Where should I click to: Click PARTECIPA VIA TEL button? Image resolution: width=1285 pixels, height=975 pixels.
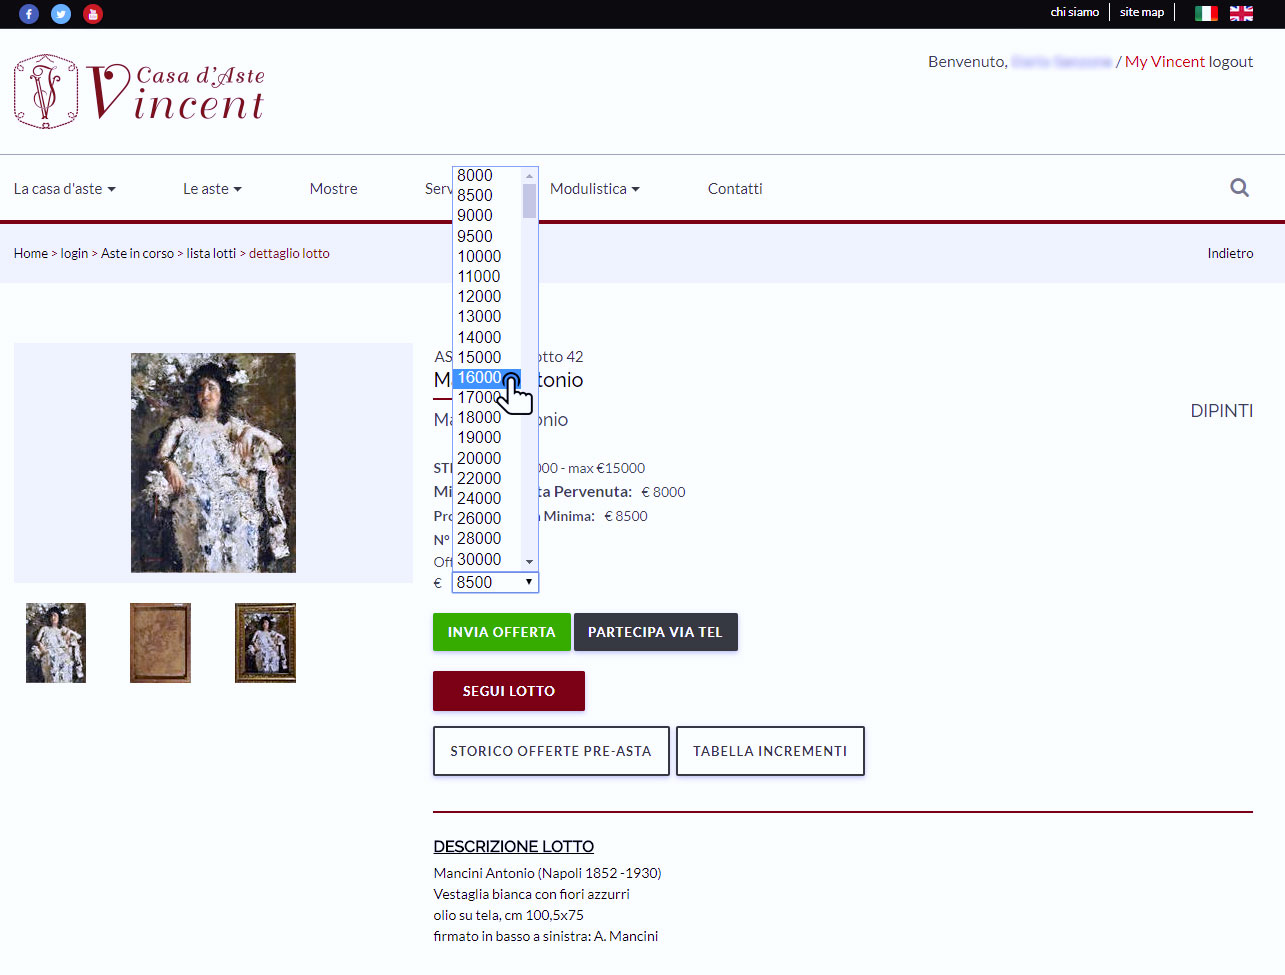(x=655, y=632)
